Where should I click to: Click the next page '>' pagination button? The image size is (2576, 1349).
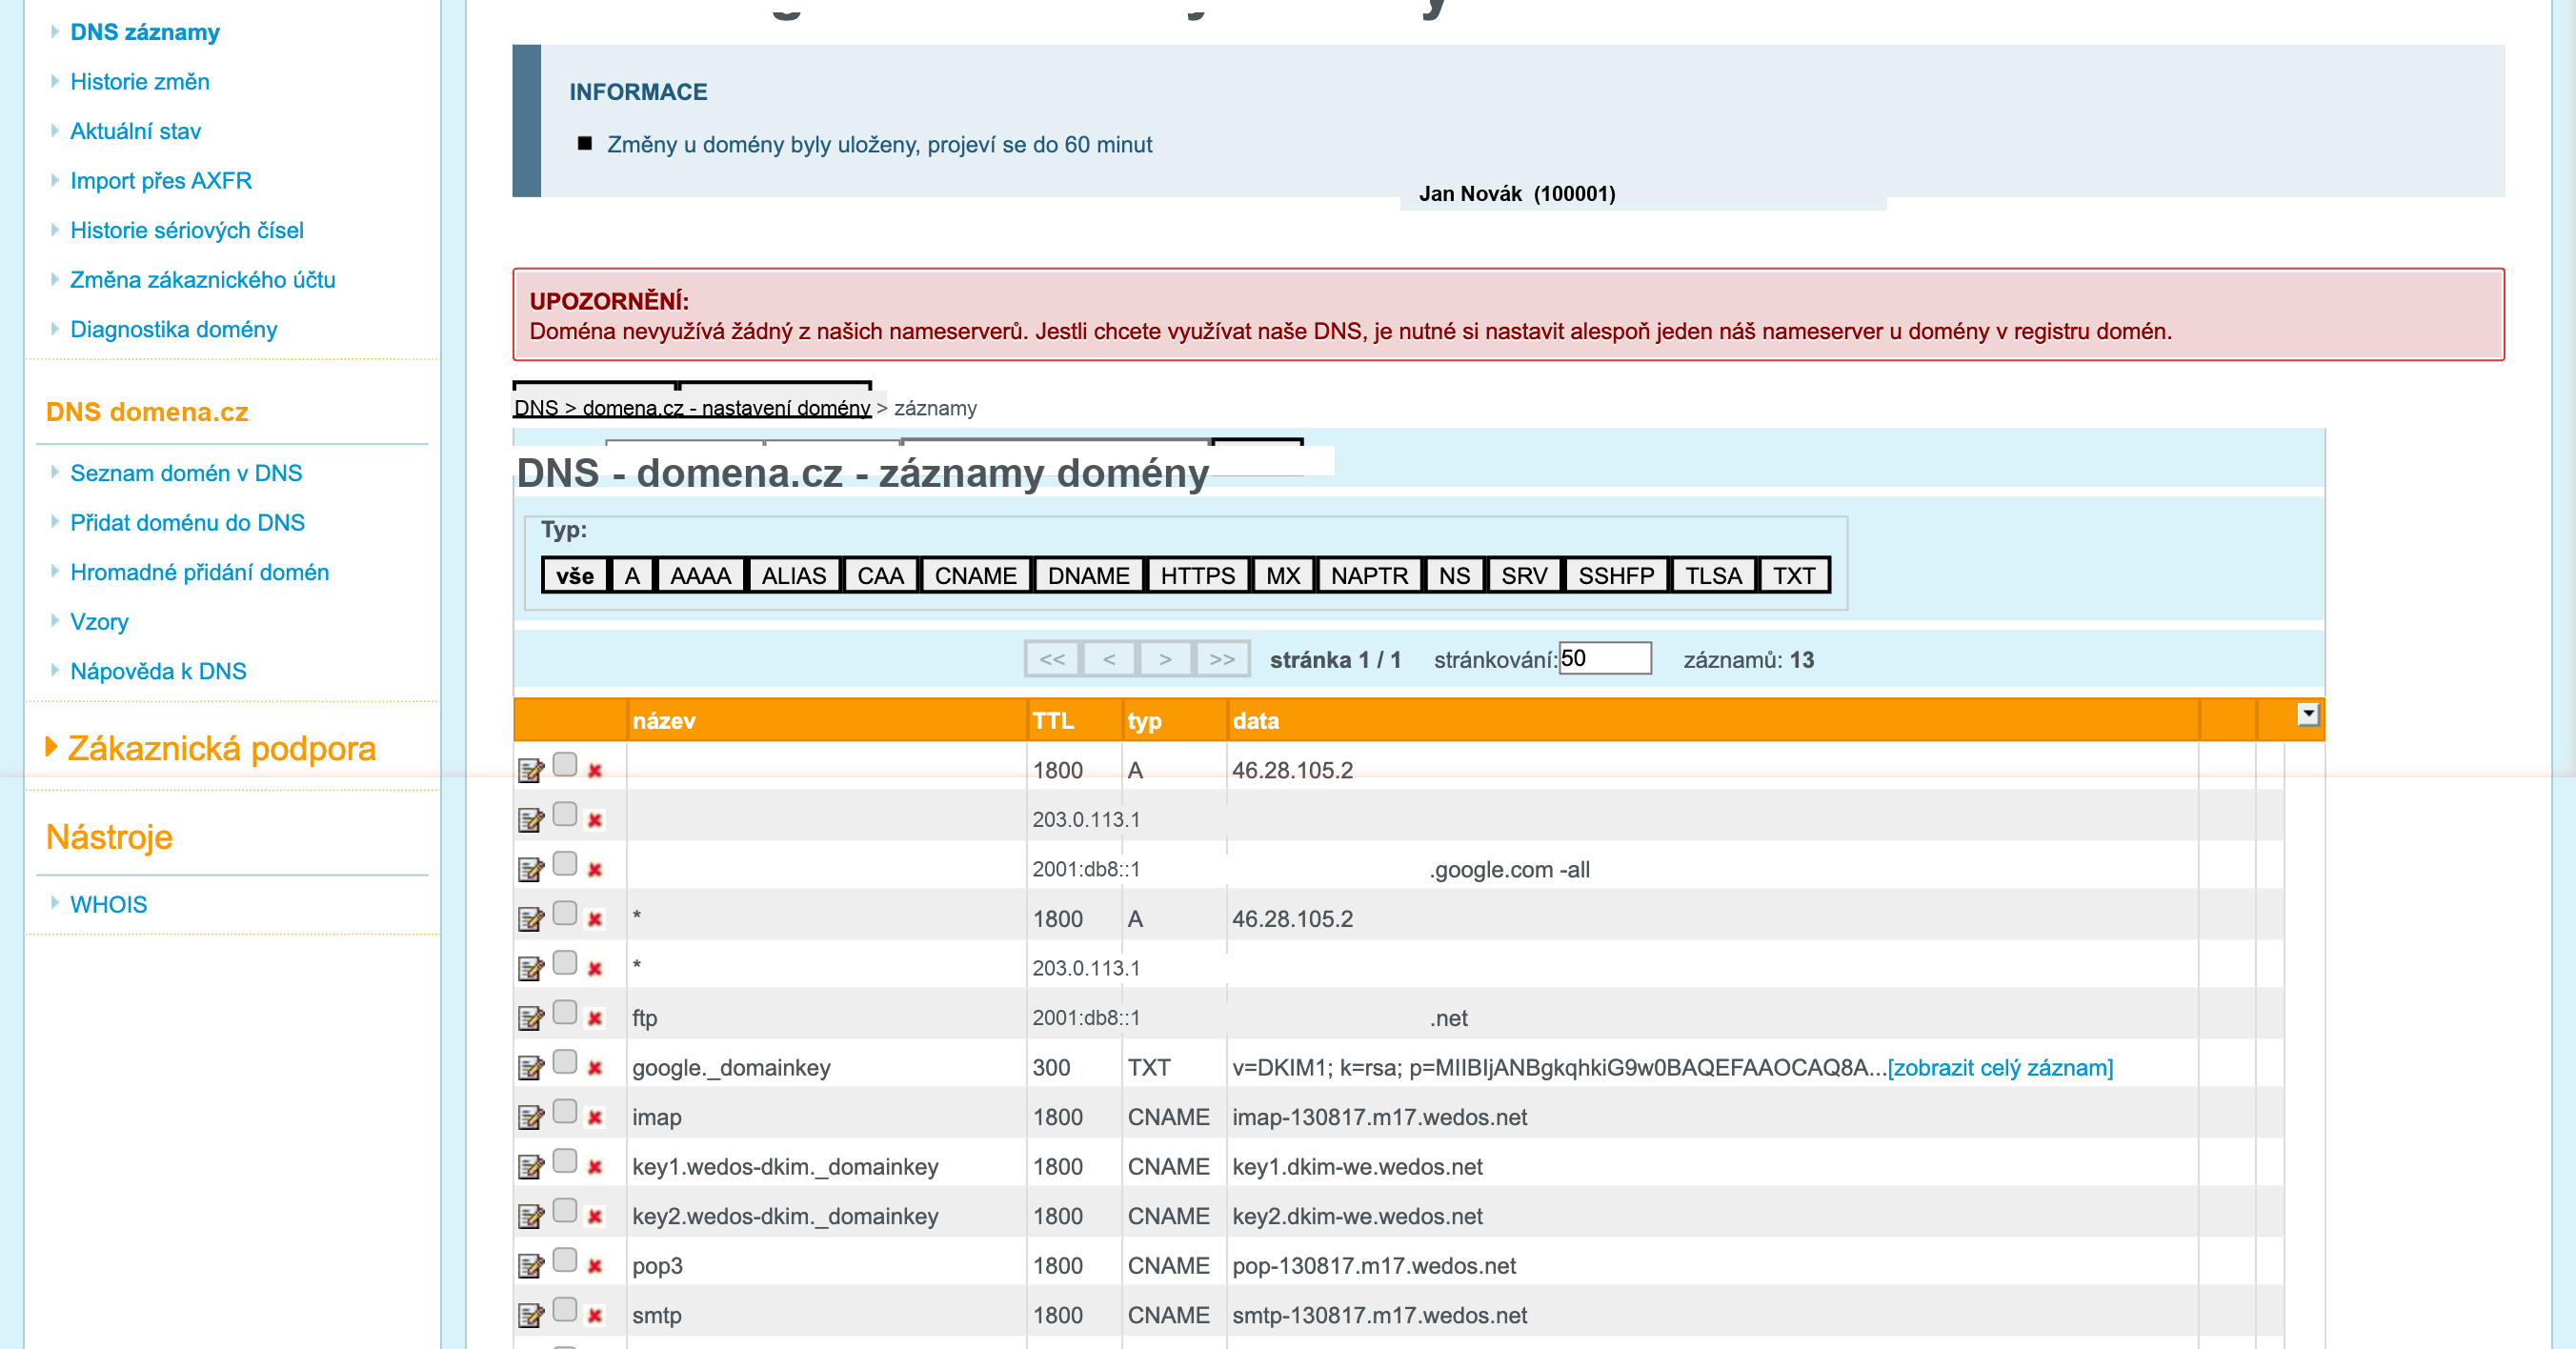coord(1165,659)
